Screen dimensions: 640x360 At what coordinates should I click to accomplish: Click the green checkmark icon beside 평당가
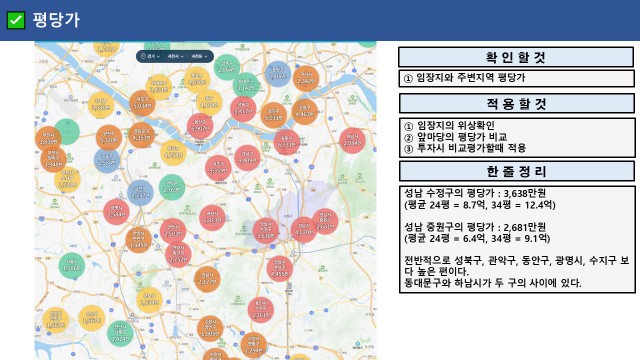point(16,20)
